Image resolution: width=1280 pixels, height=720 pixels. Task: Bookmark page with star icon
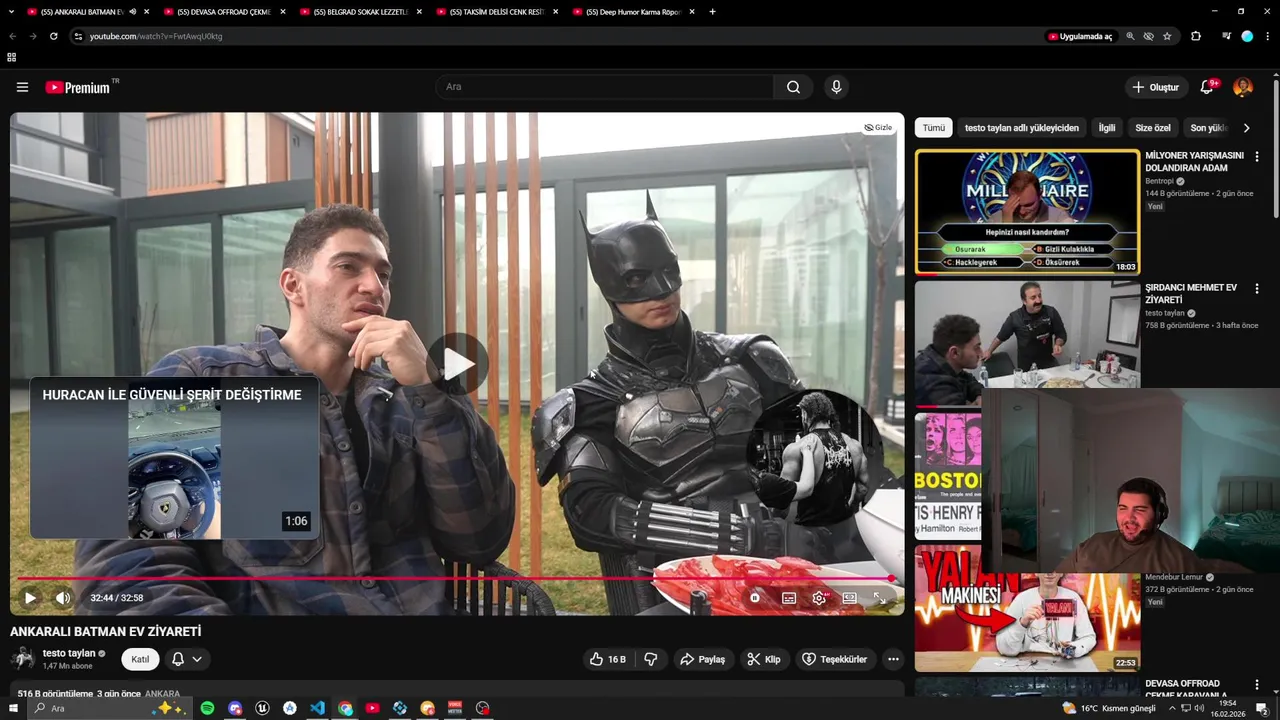(1167, 36)
